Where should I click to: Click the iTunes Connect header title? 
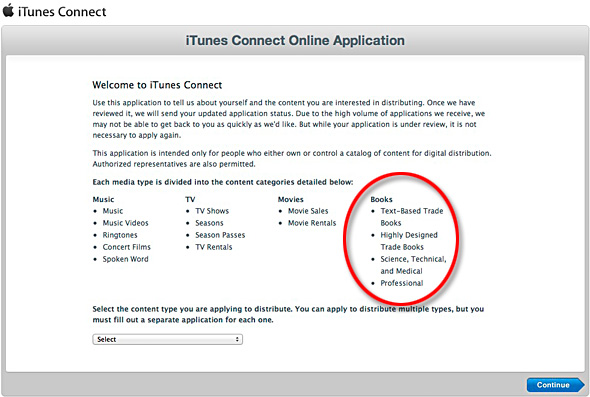click(62, 12)
